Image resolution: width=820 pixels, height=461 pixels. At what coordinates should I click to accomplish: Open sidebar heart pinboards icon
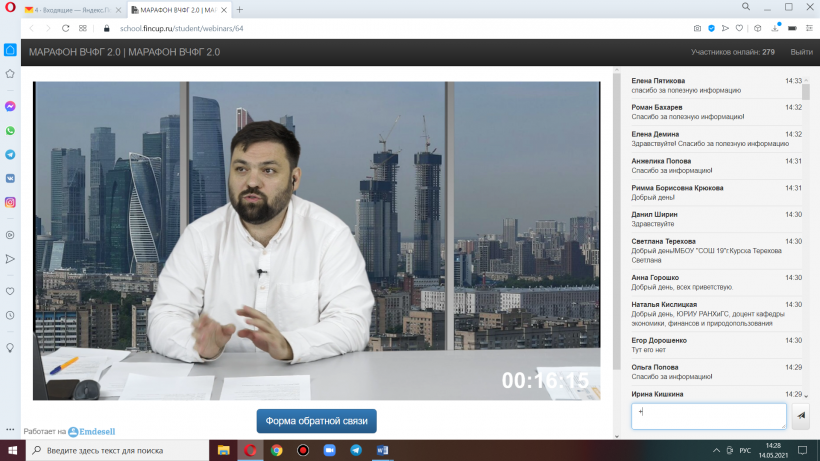(10, 291)
